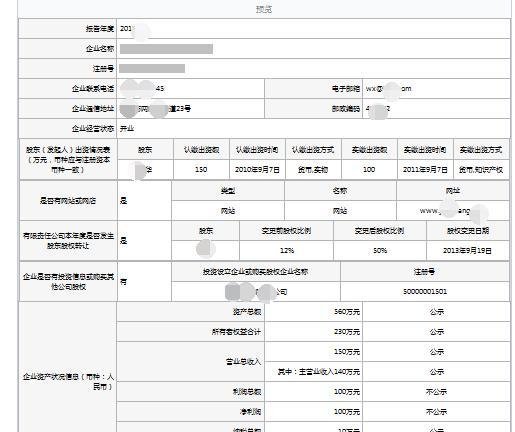
Task: Click the 开业 status value
Action: point(127,129)
